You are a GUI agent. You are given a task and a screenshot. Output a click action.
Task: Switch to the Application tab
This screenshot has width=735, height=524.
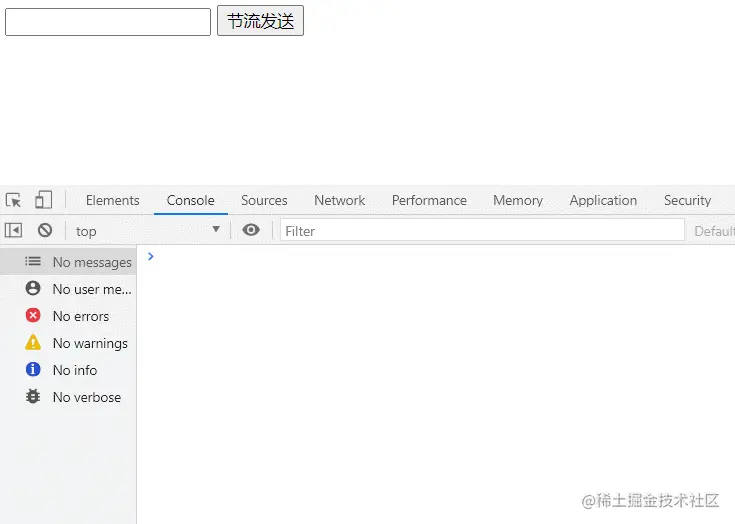click(x=603, y=200)
